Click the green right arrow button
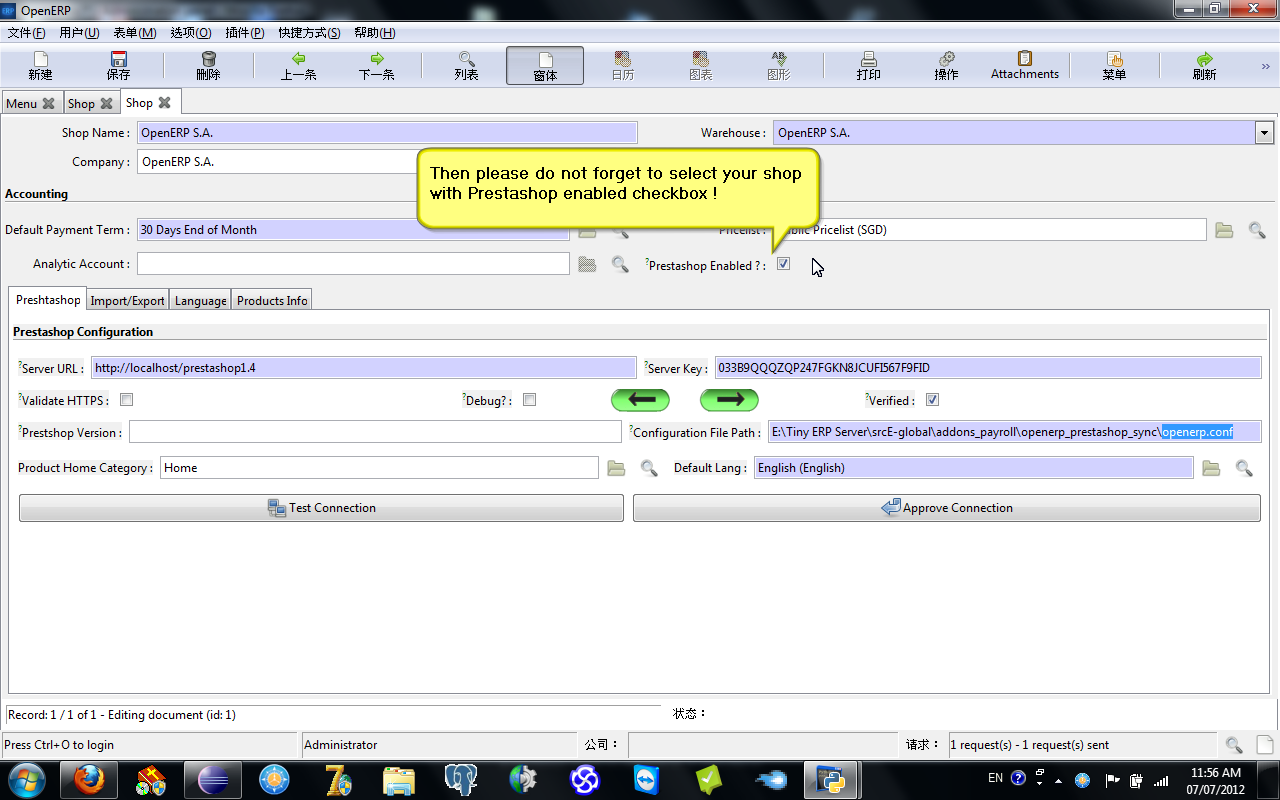Image resolution: width=1280 pixels, height=800 pixels. pyautogui.click(x=729, y=400)
